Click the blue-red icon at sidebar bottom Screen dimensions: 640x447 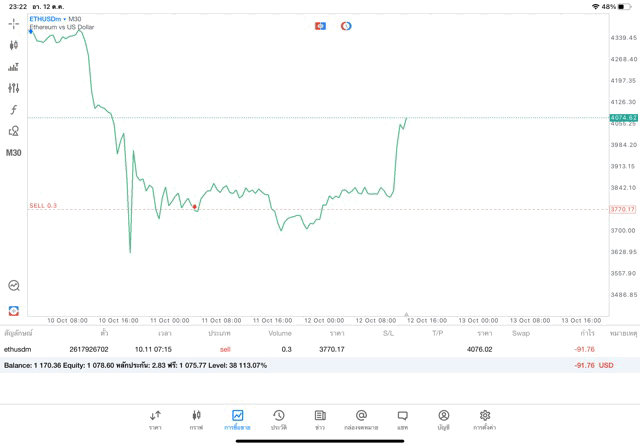pos(13,311)
